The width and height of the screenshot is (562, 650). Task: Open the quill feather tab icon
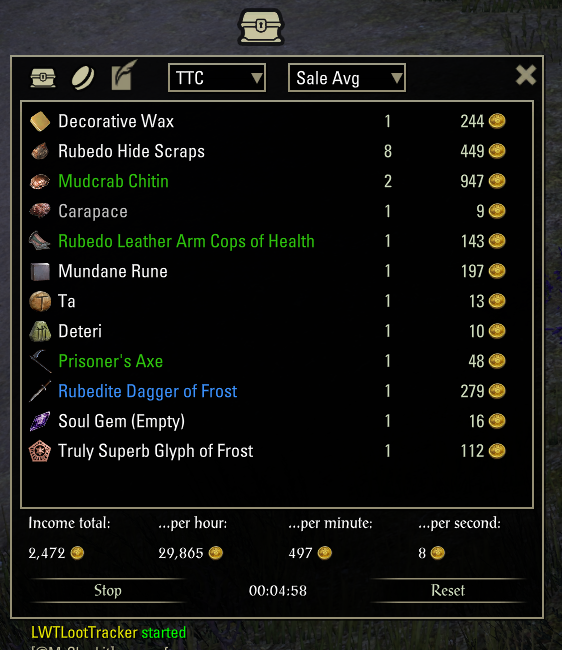point(124,75)
